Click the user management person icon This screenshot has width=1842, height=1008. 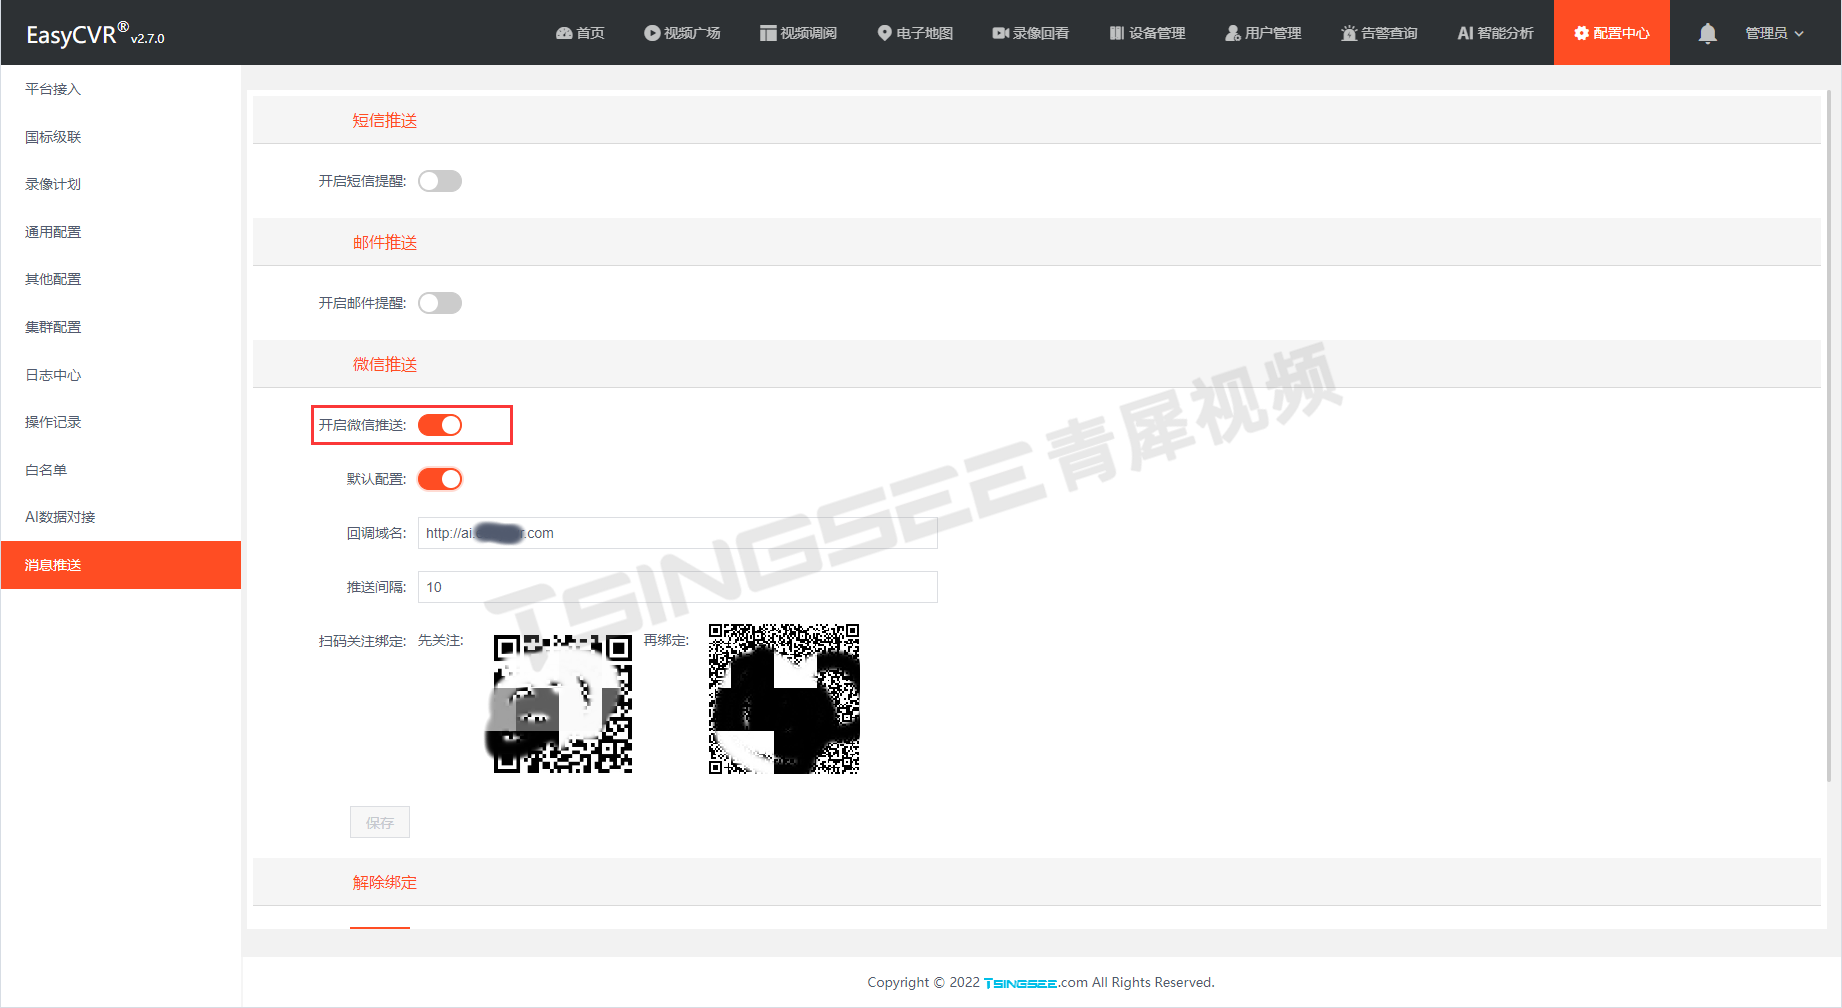pyautogui.click(x=1233, y=33)
